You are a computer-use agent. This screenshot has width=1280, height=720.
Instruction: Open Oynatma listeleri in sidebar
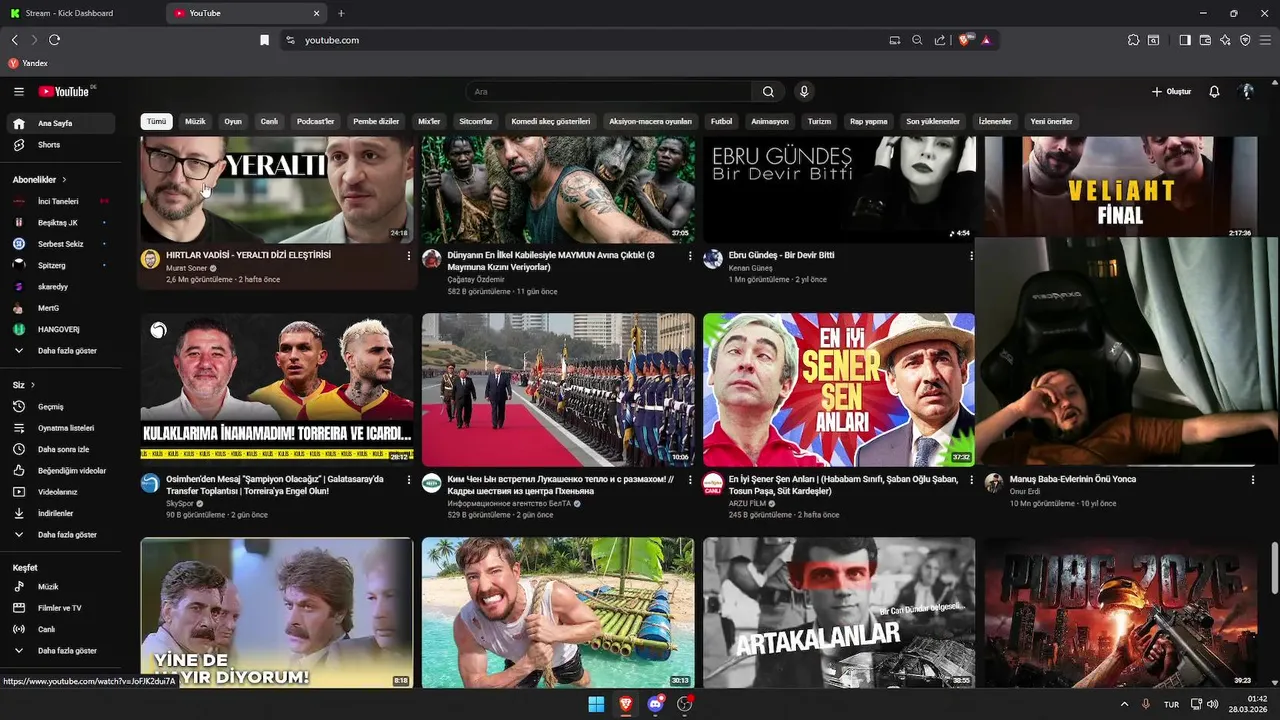(60, 428)
